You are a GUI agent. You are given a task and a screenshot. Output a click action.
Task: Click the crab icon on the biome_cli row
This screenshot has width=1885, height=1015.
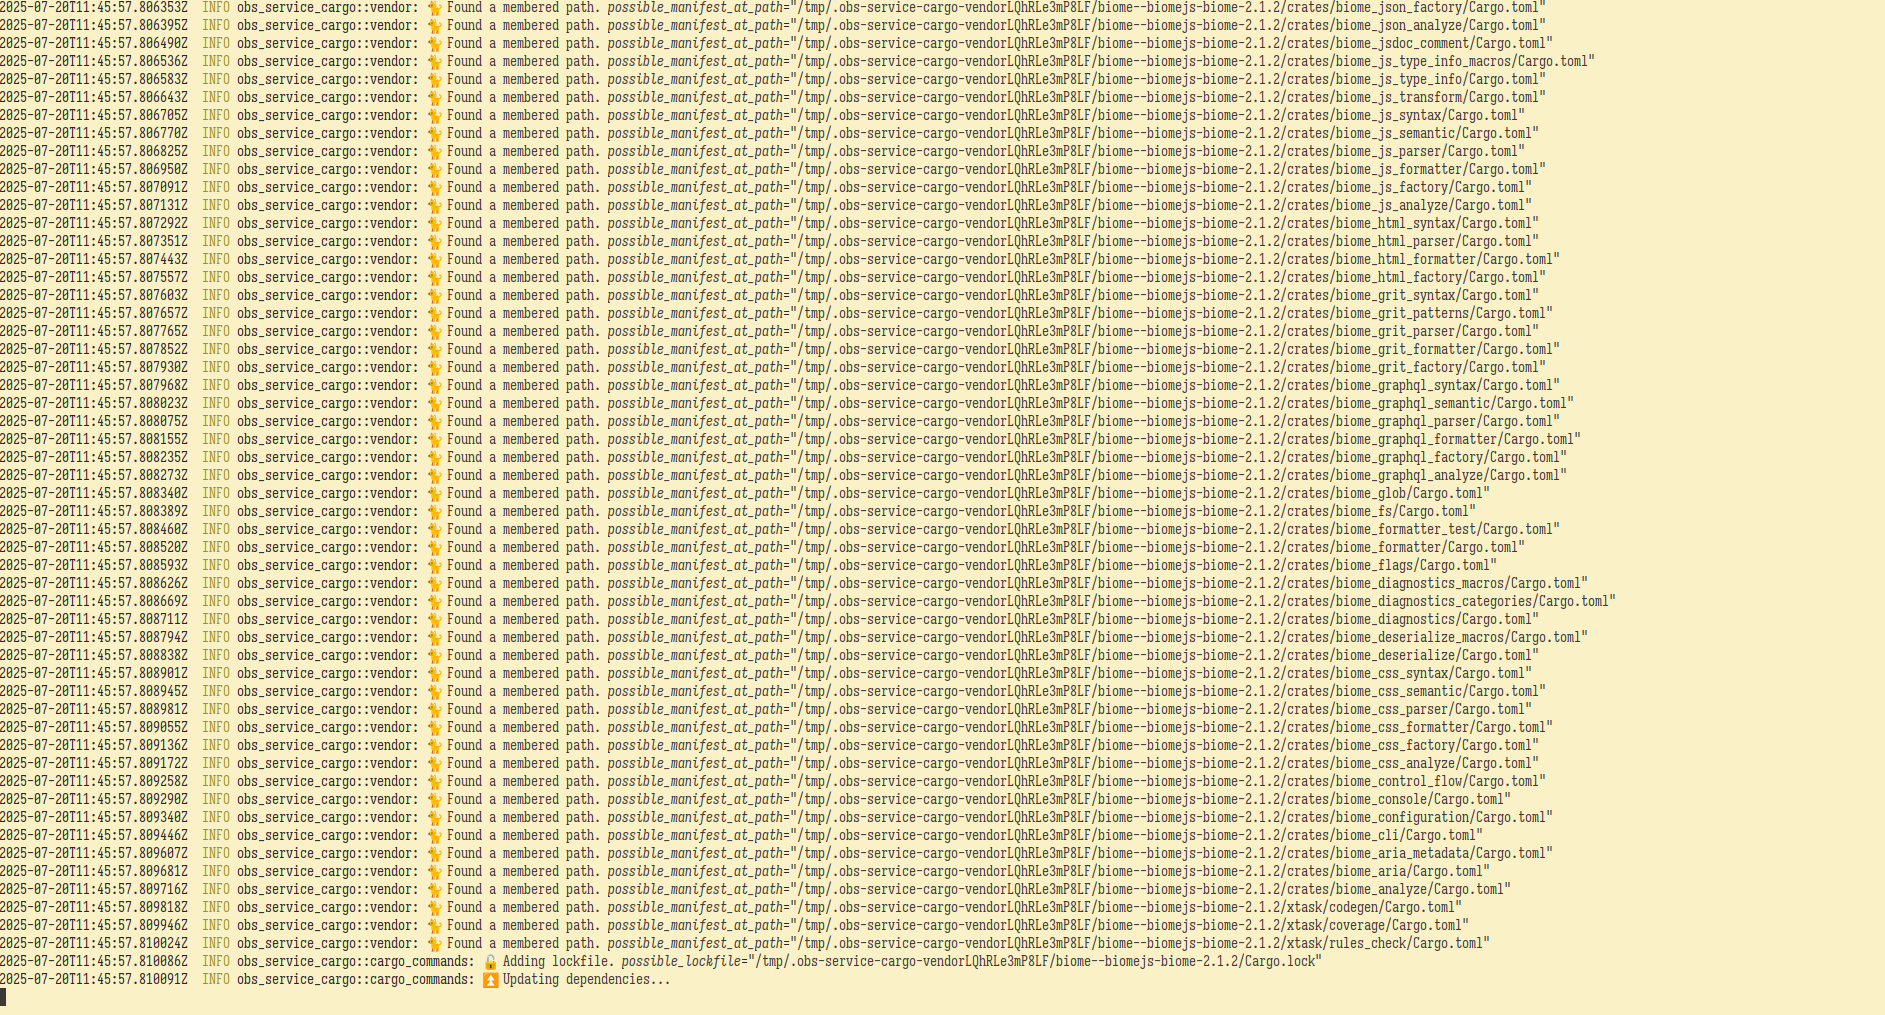coord(434,835)
